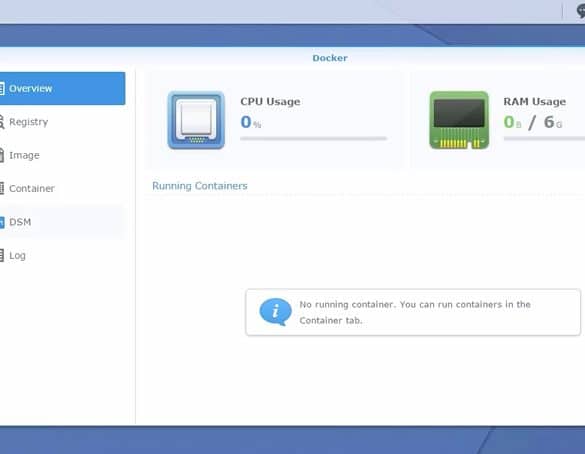Click the CPU chip icon

(x=196, y=120)
